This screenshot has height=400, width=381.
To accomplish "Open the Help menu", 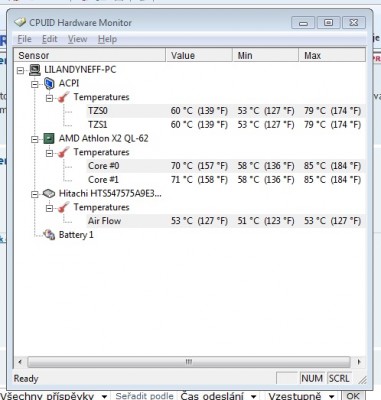I will pos(107,39).
